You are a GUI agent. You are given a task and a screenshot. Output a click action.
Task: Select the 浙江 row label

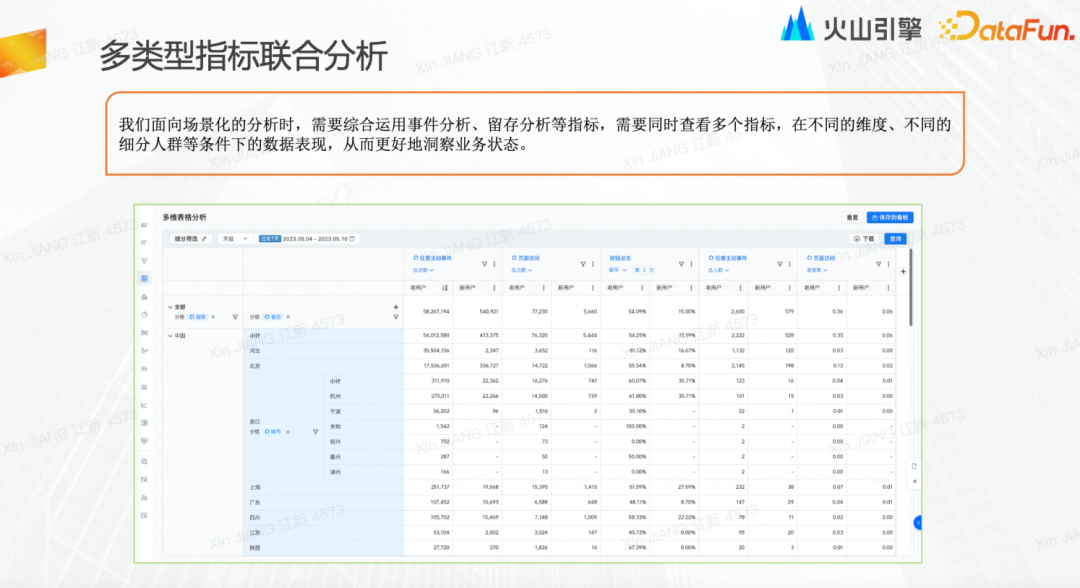pos(255,421)
